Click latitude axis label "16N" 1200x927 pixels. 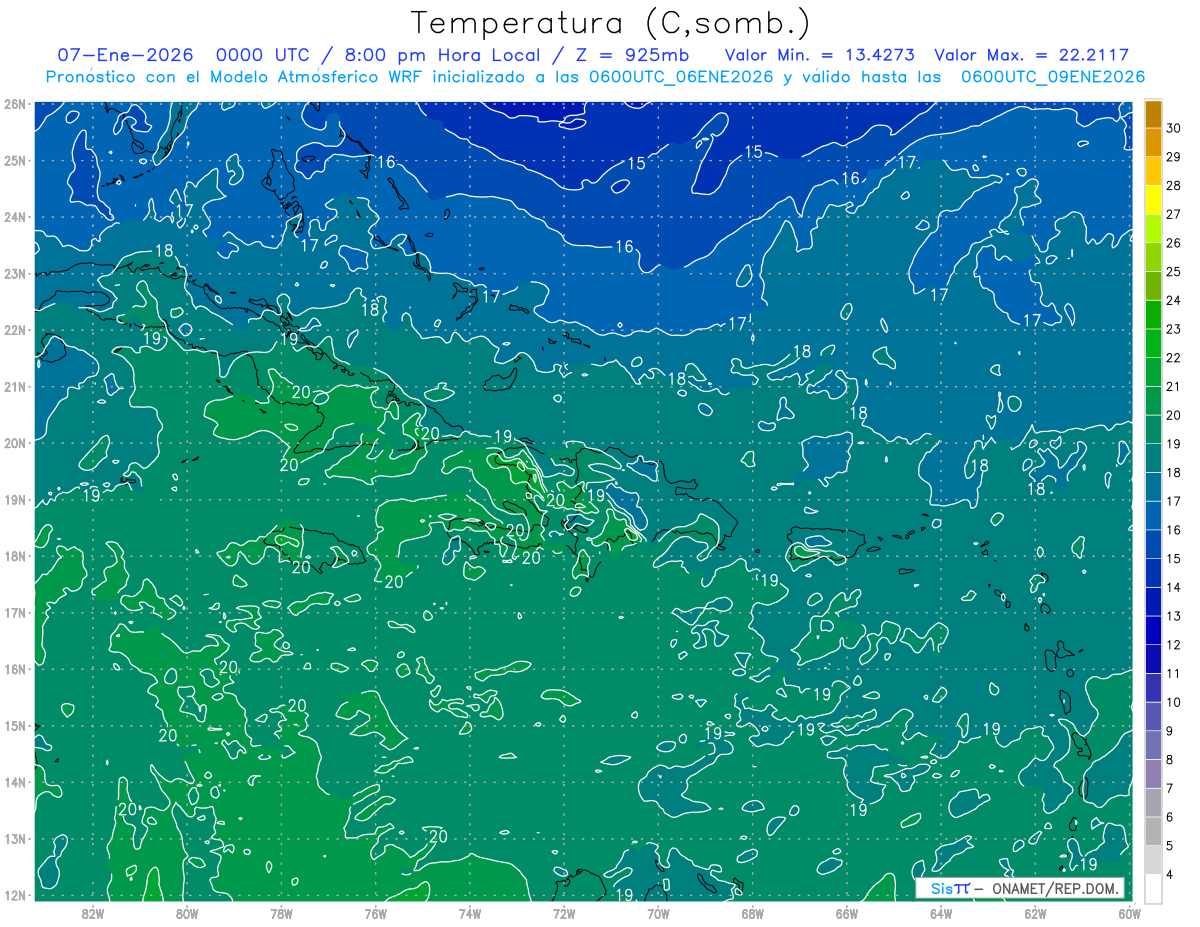(x=15, y=669)
